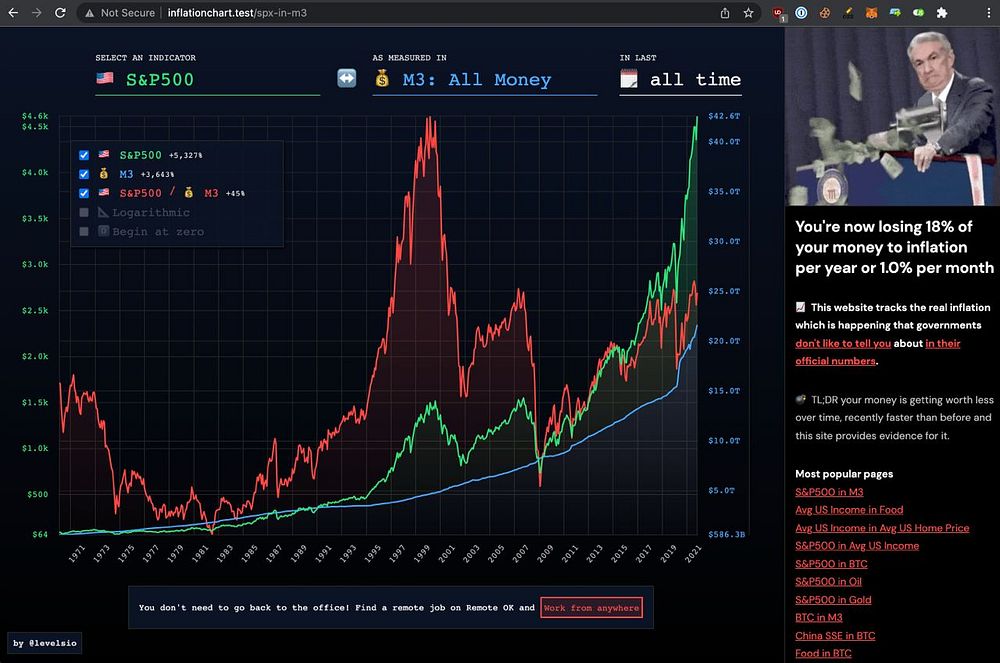
Task: Open the S&P500 indicator dropdown
Action: tap(207, 80)
